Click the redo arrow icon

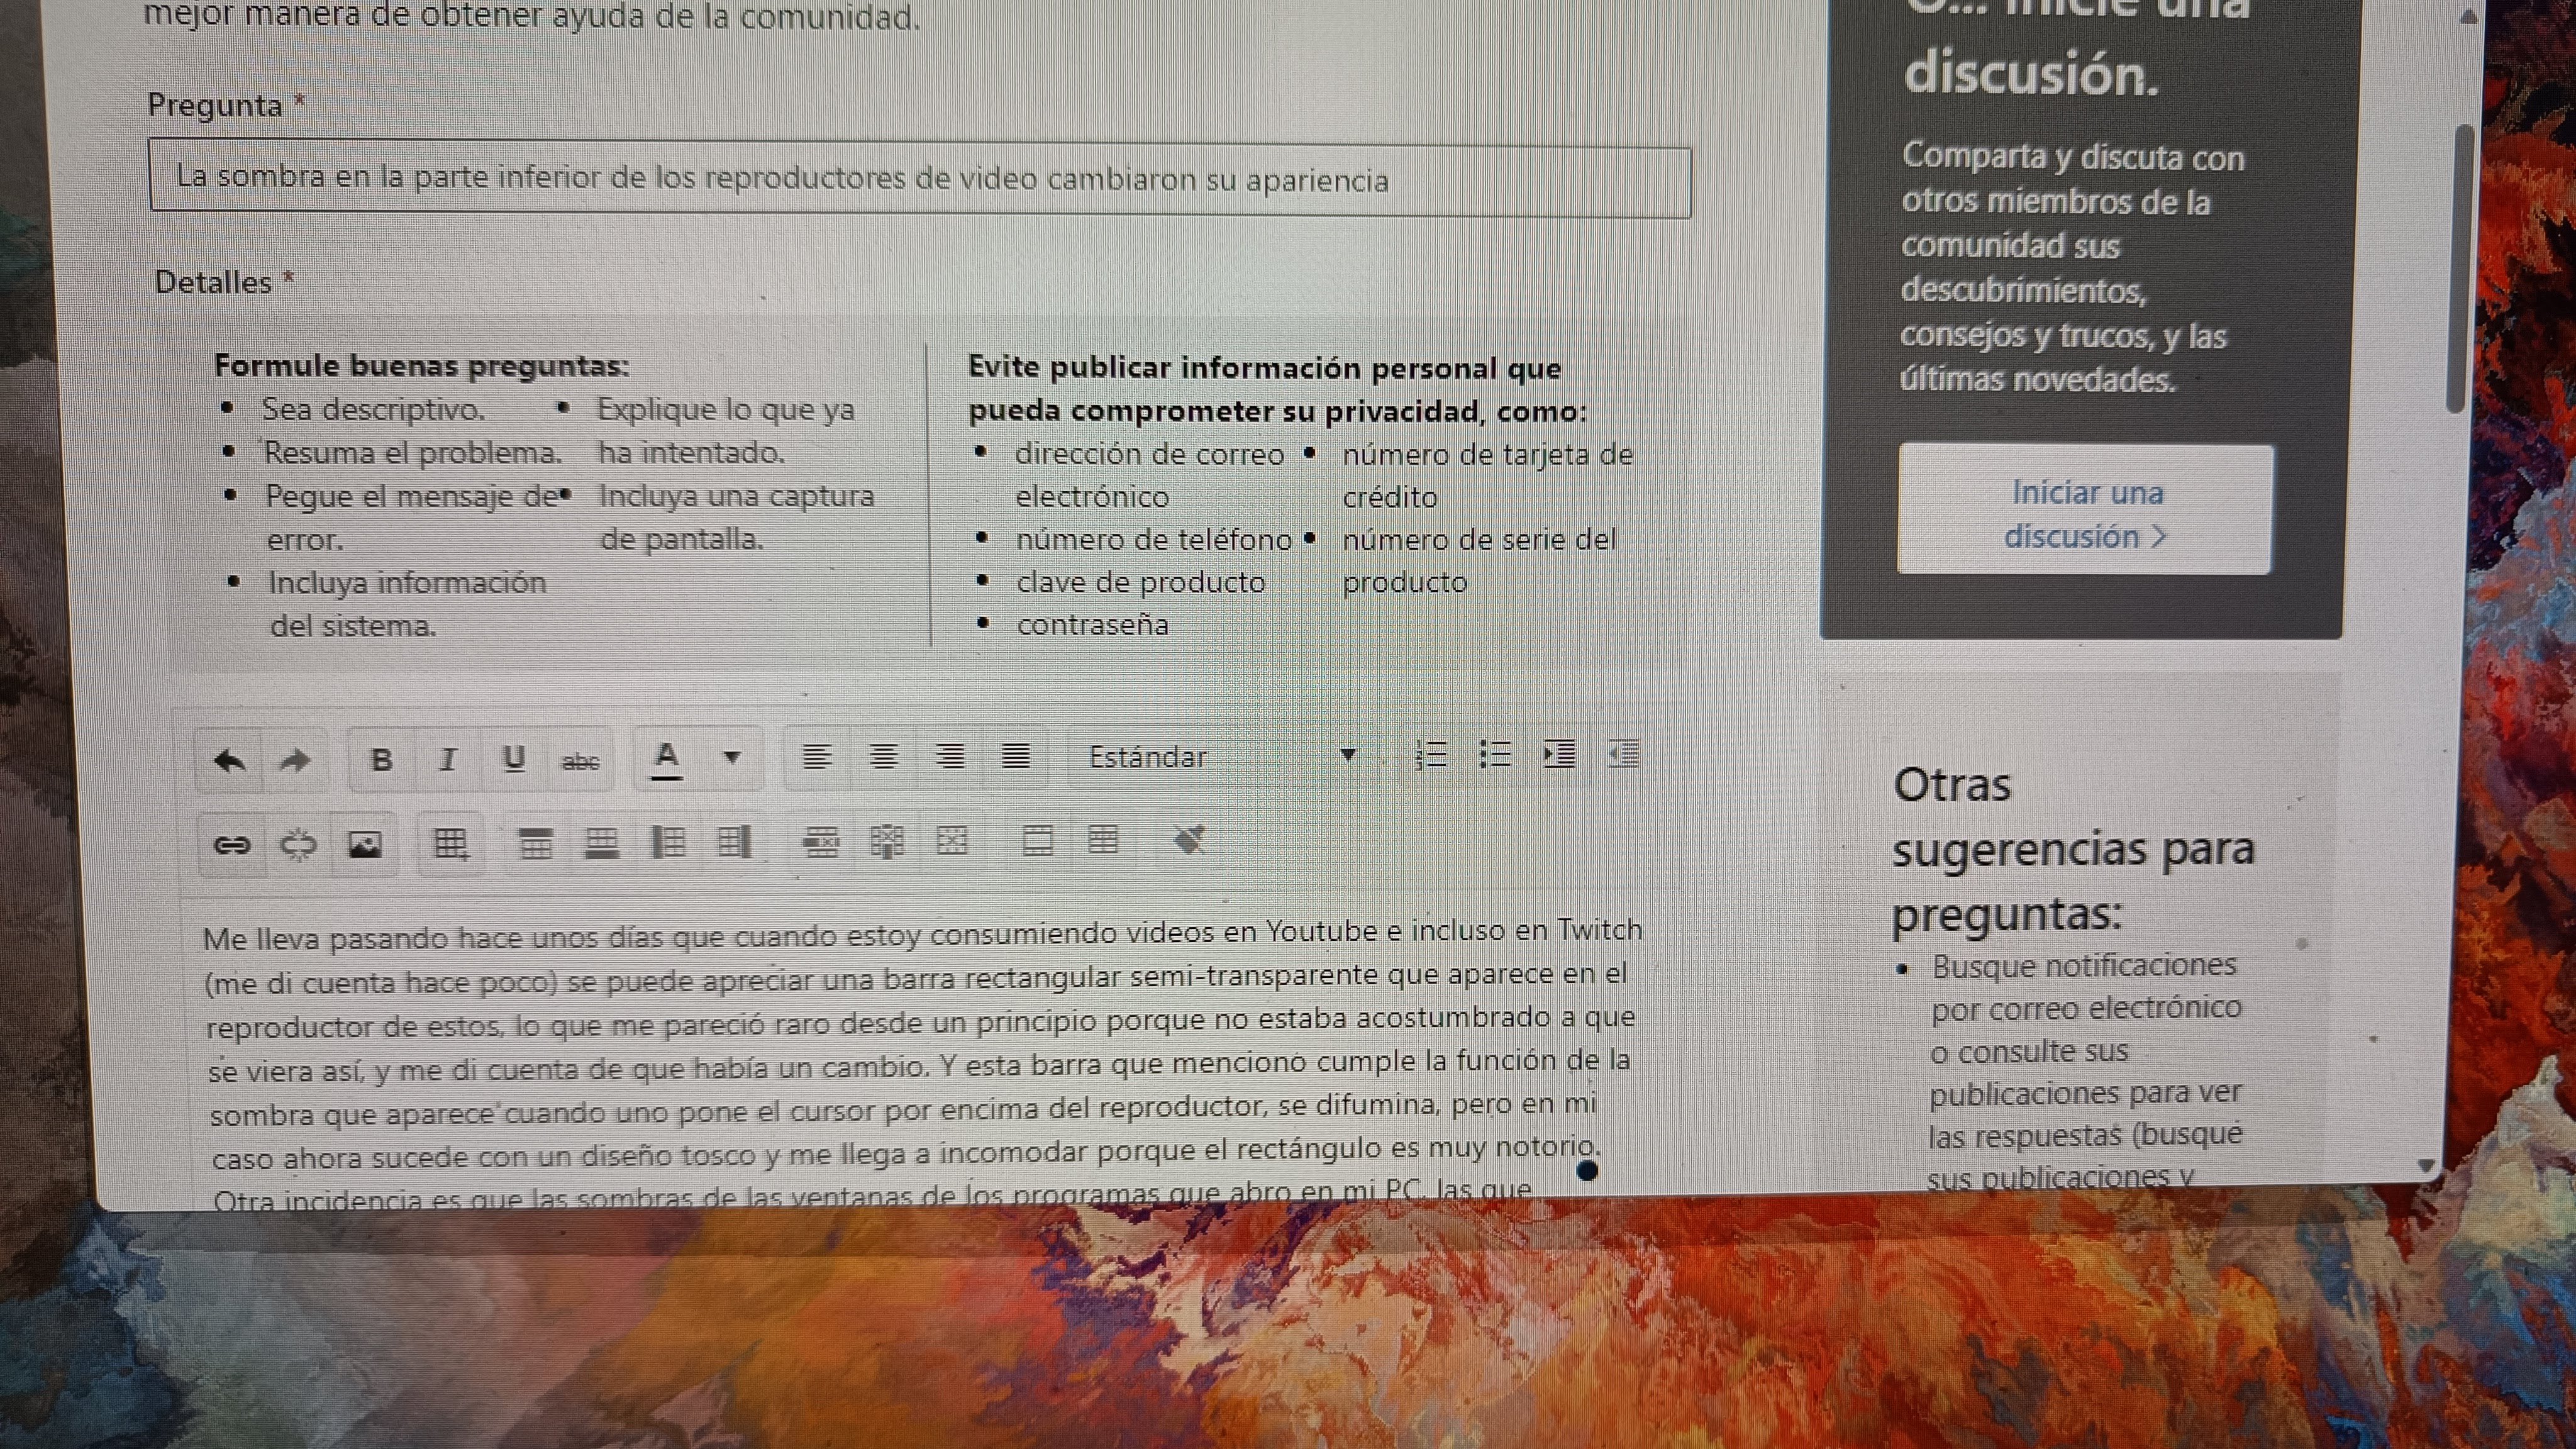pyautogui.click(x=295, y=760)
